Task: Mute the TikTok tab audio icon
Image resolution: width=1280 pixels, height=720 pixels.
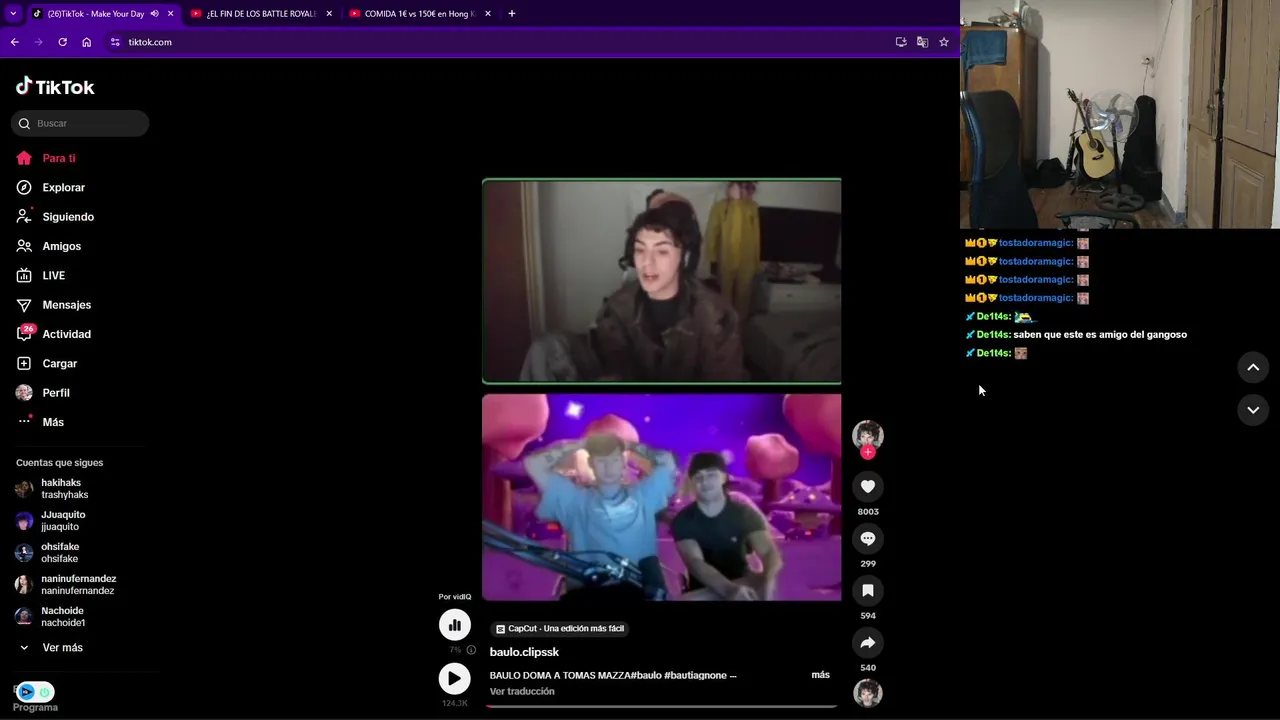Action: click(154, 14)
